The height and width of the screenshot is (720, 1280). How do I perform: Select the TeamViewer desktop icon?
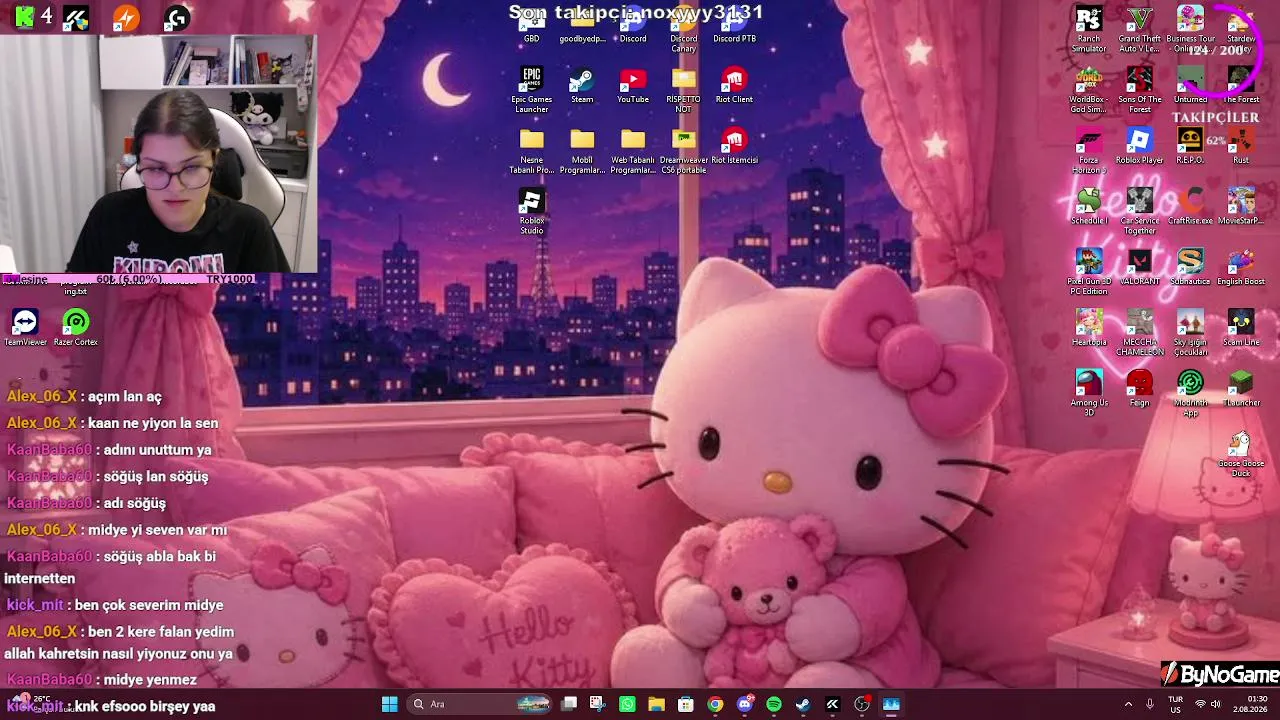[25, 328]
